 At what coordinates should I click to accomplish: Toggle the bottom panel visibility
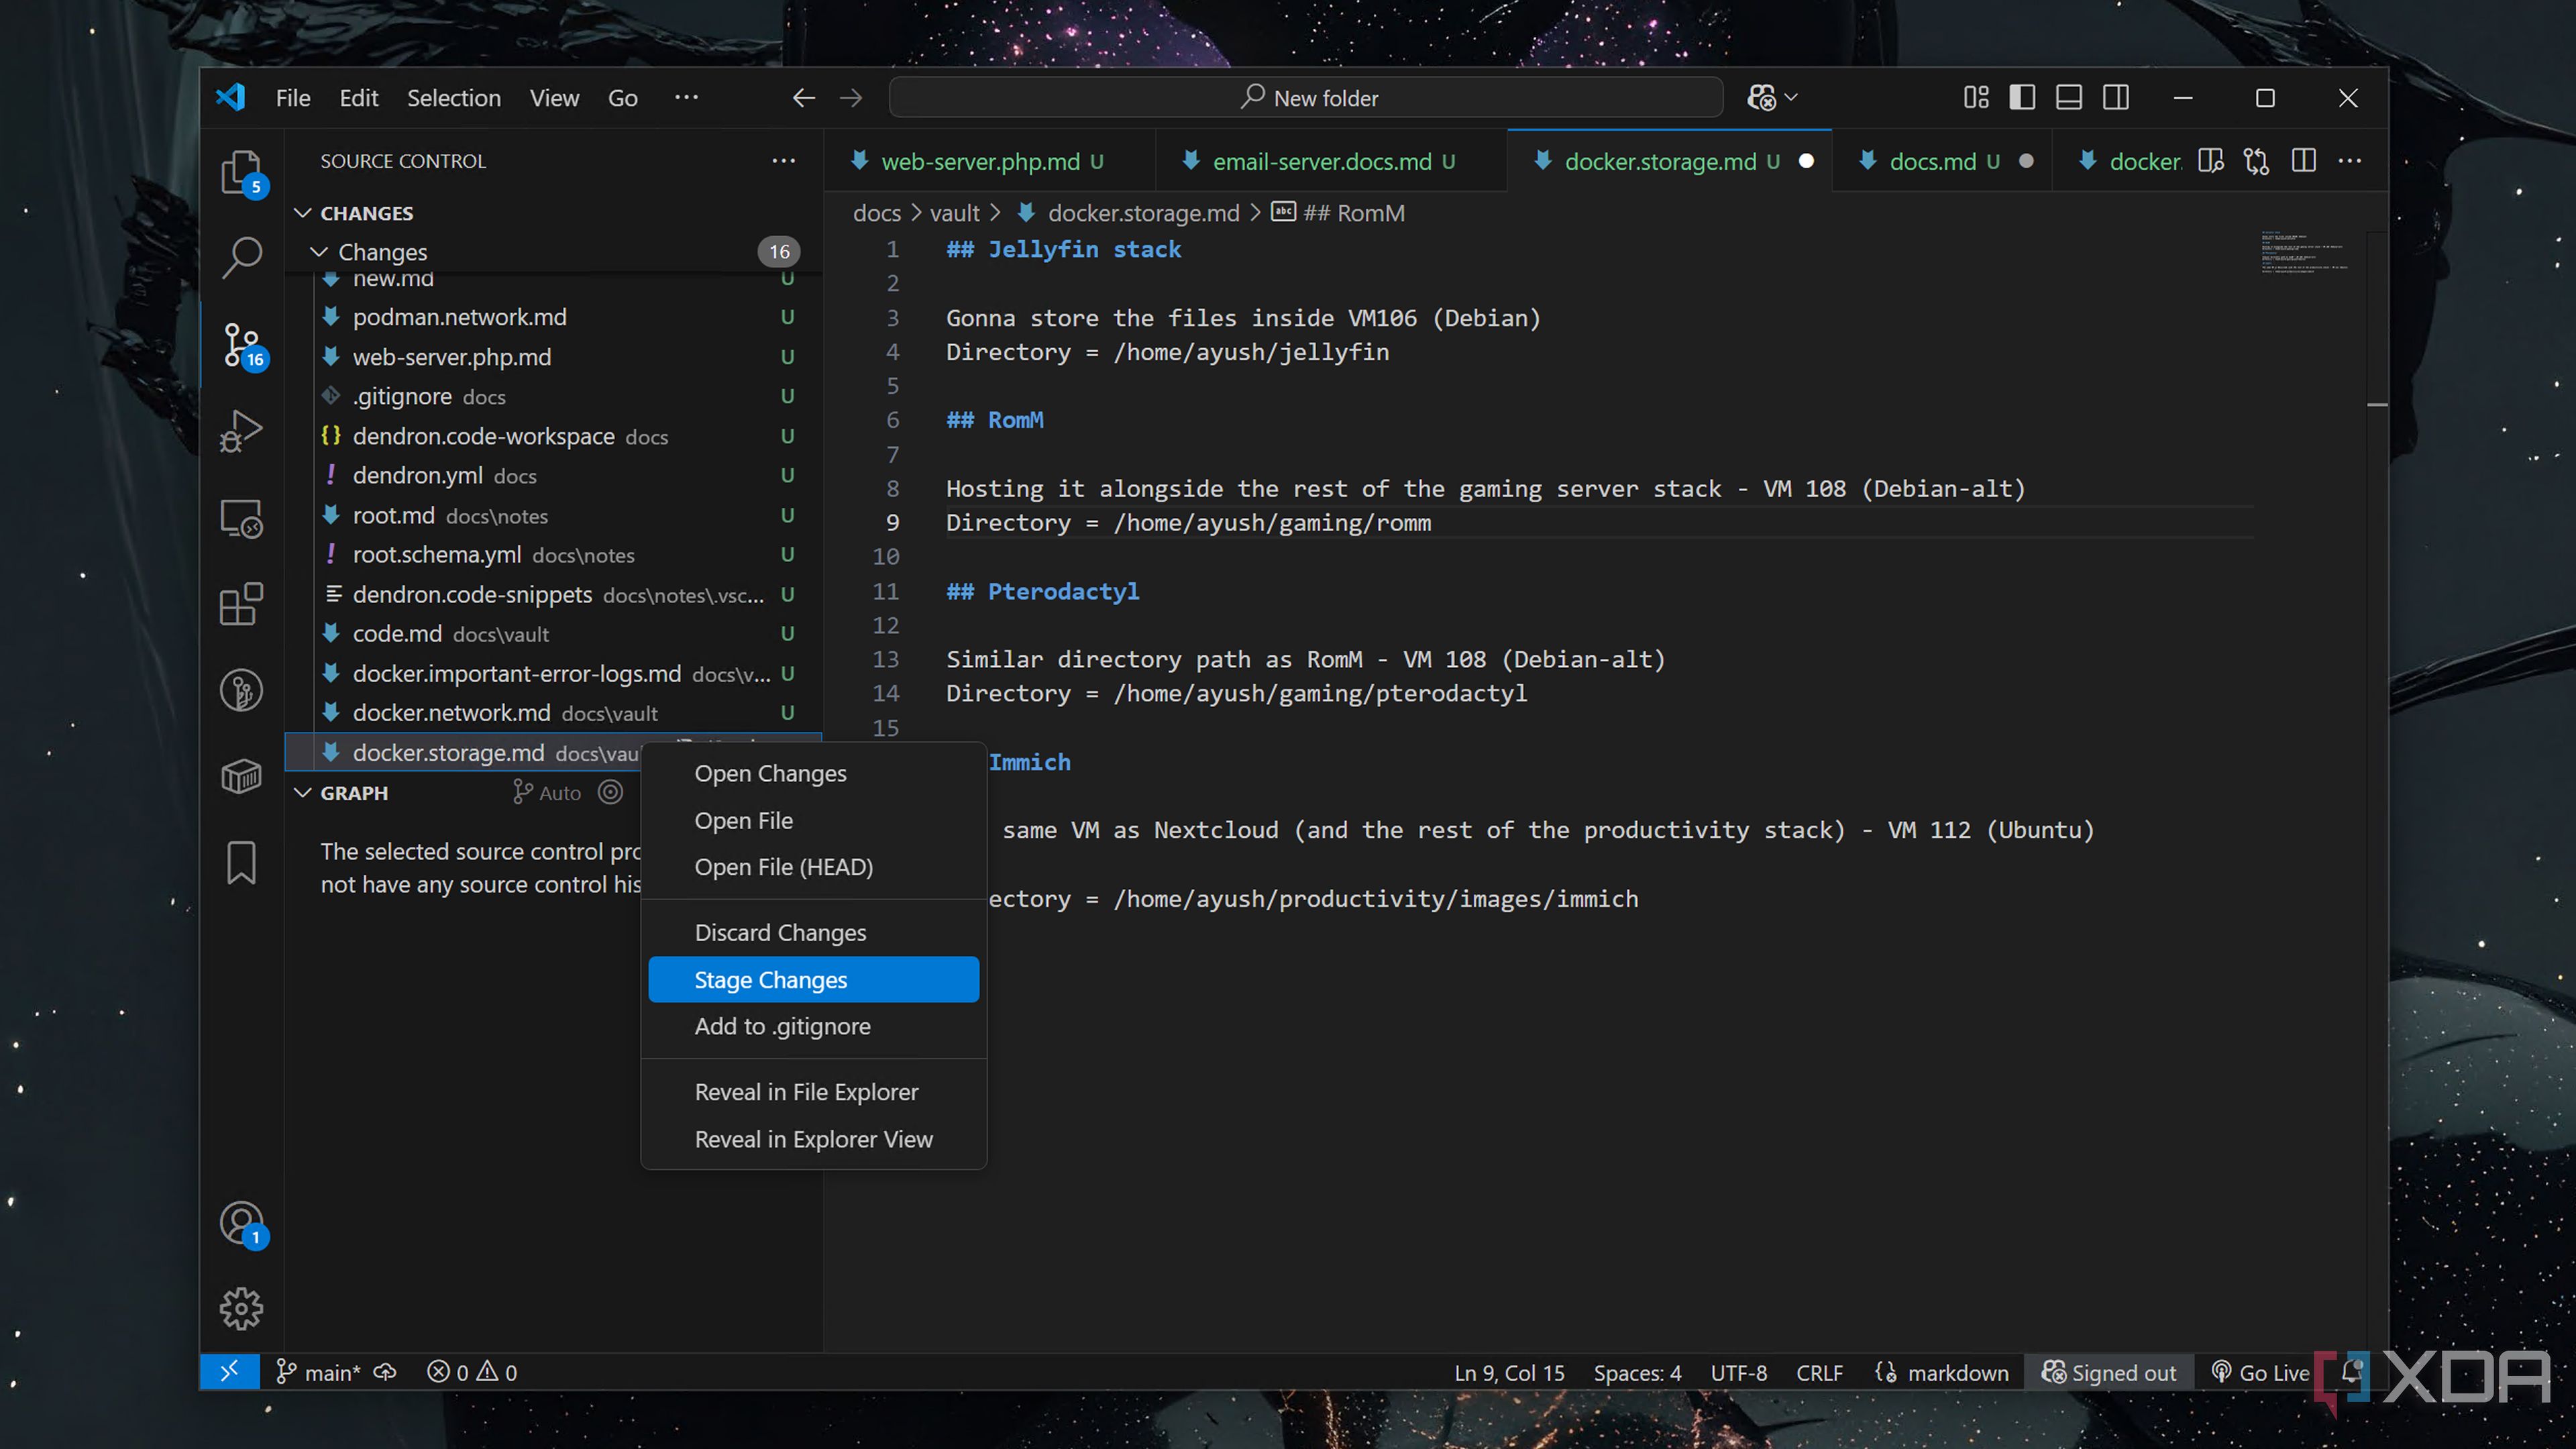[x=2069, y=98]
